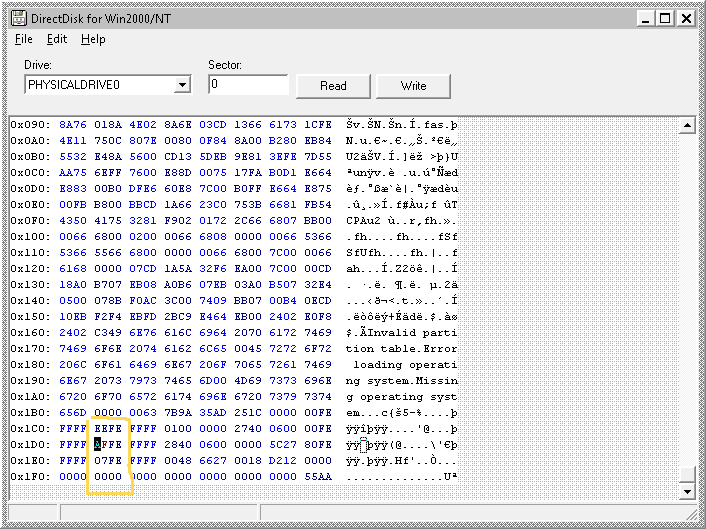Click the 0x090 offset label
Viewport: 706px width, 529px height.
coord(31,125)
